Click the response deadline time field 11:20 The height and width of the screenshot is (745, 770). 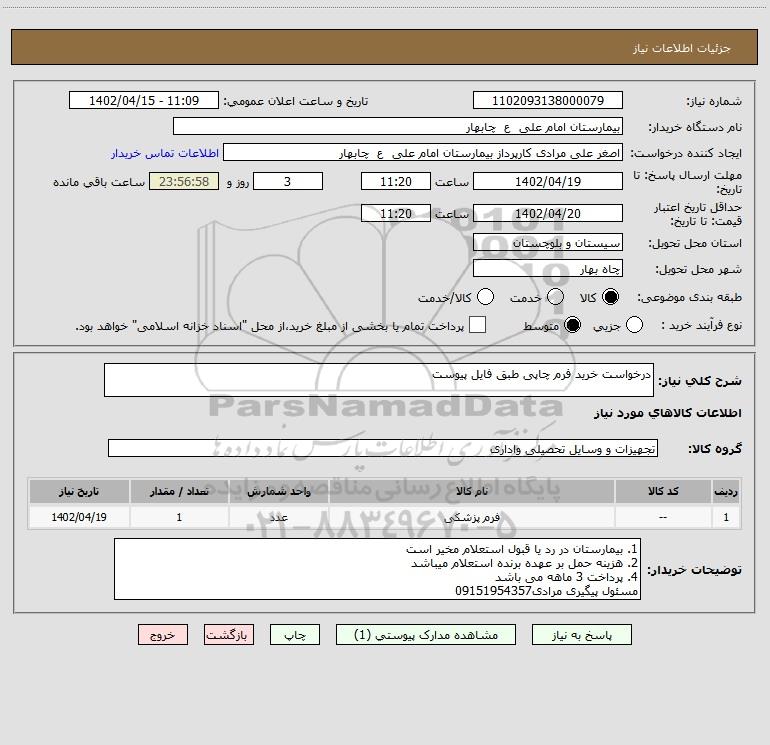(396, 181)
